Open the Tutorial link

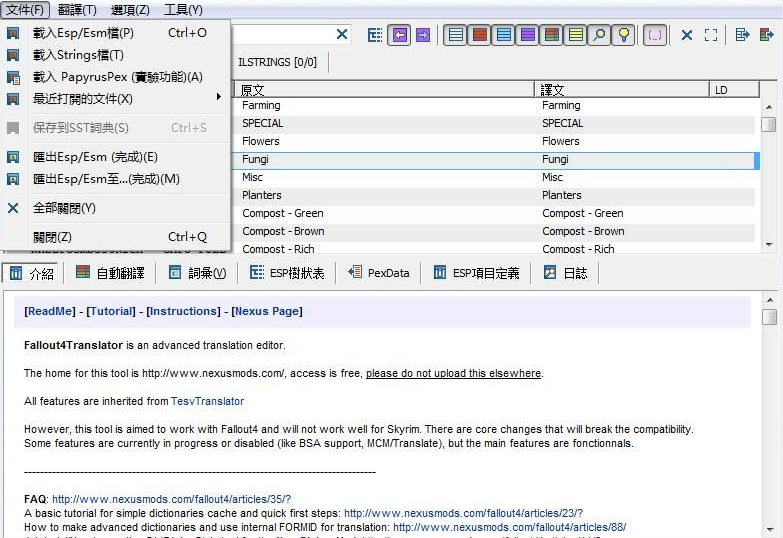pos(111,311)
